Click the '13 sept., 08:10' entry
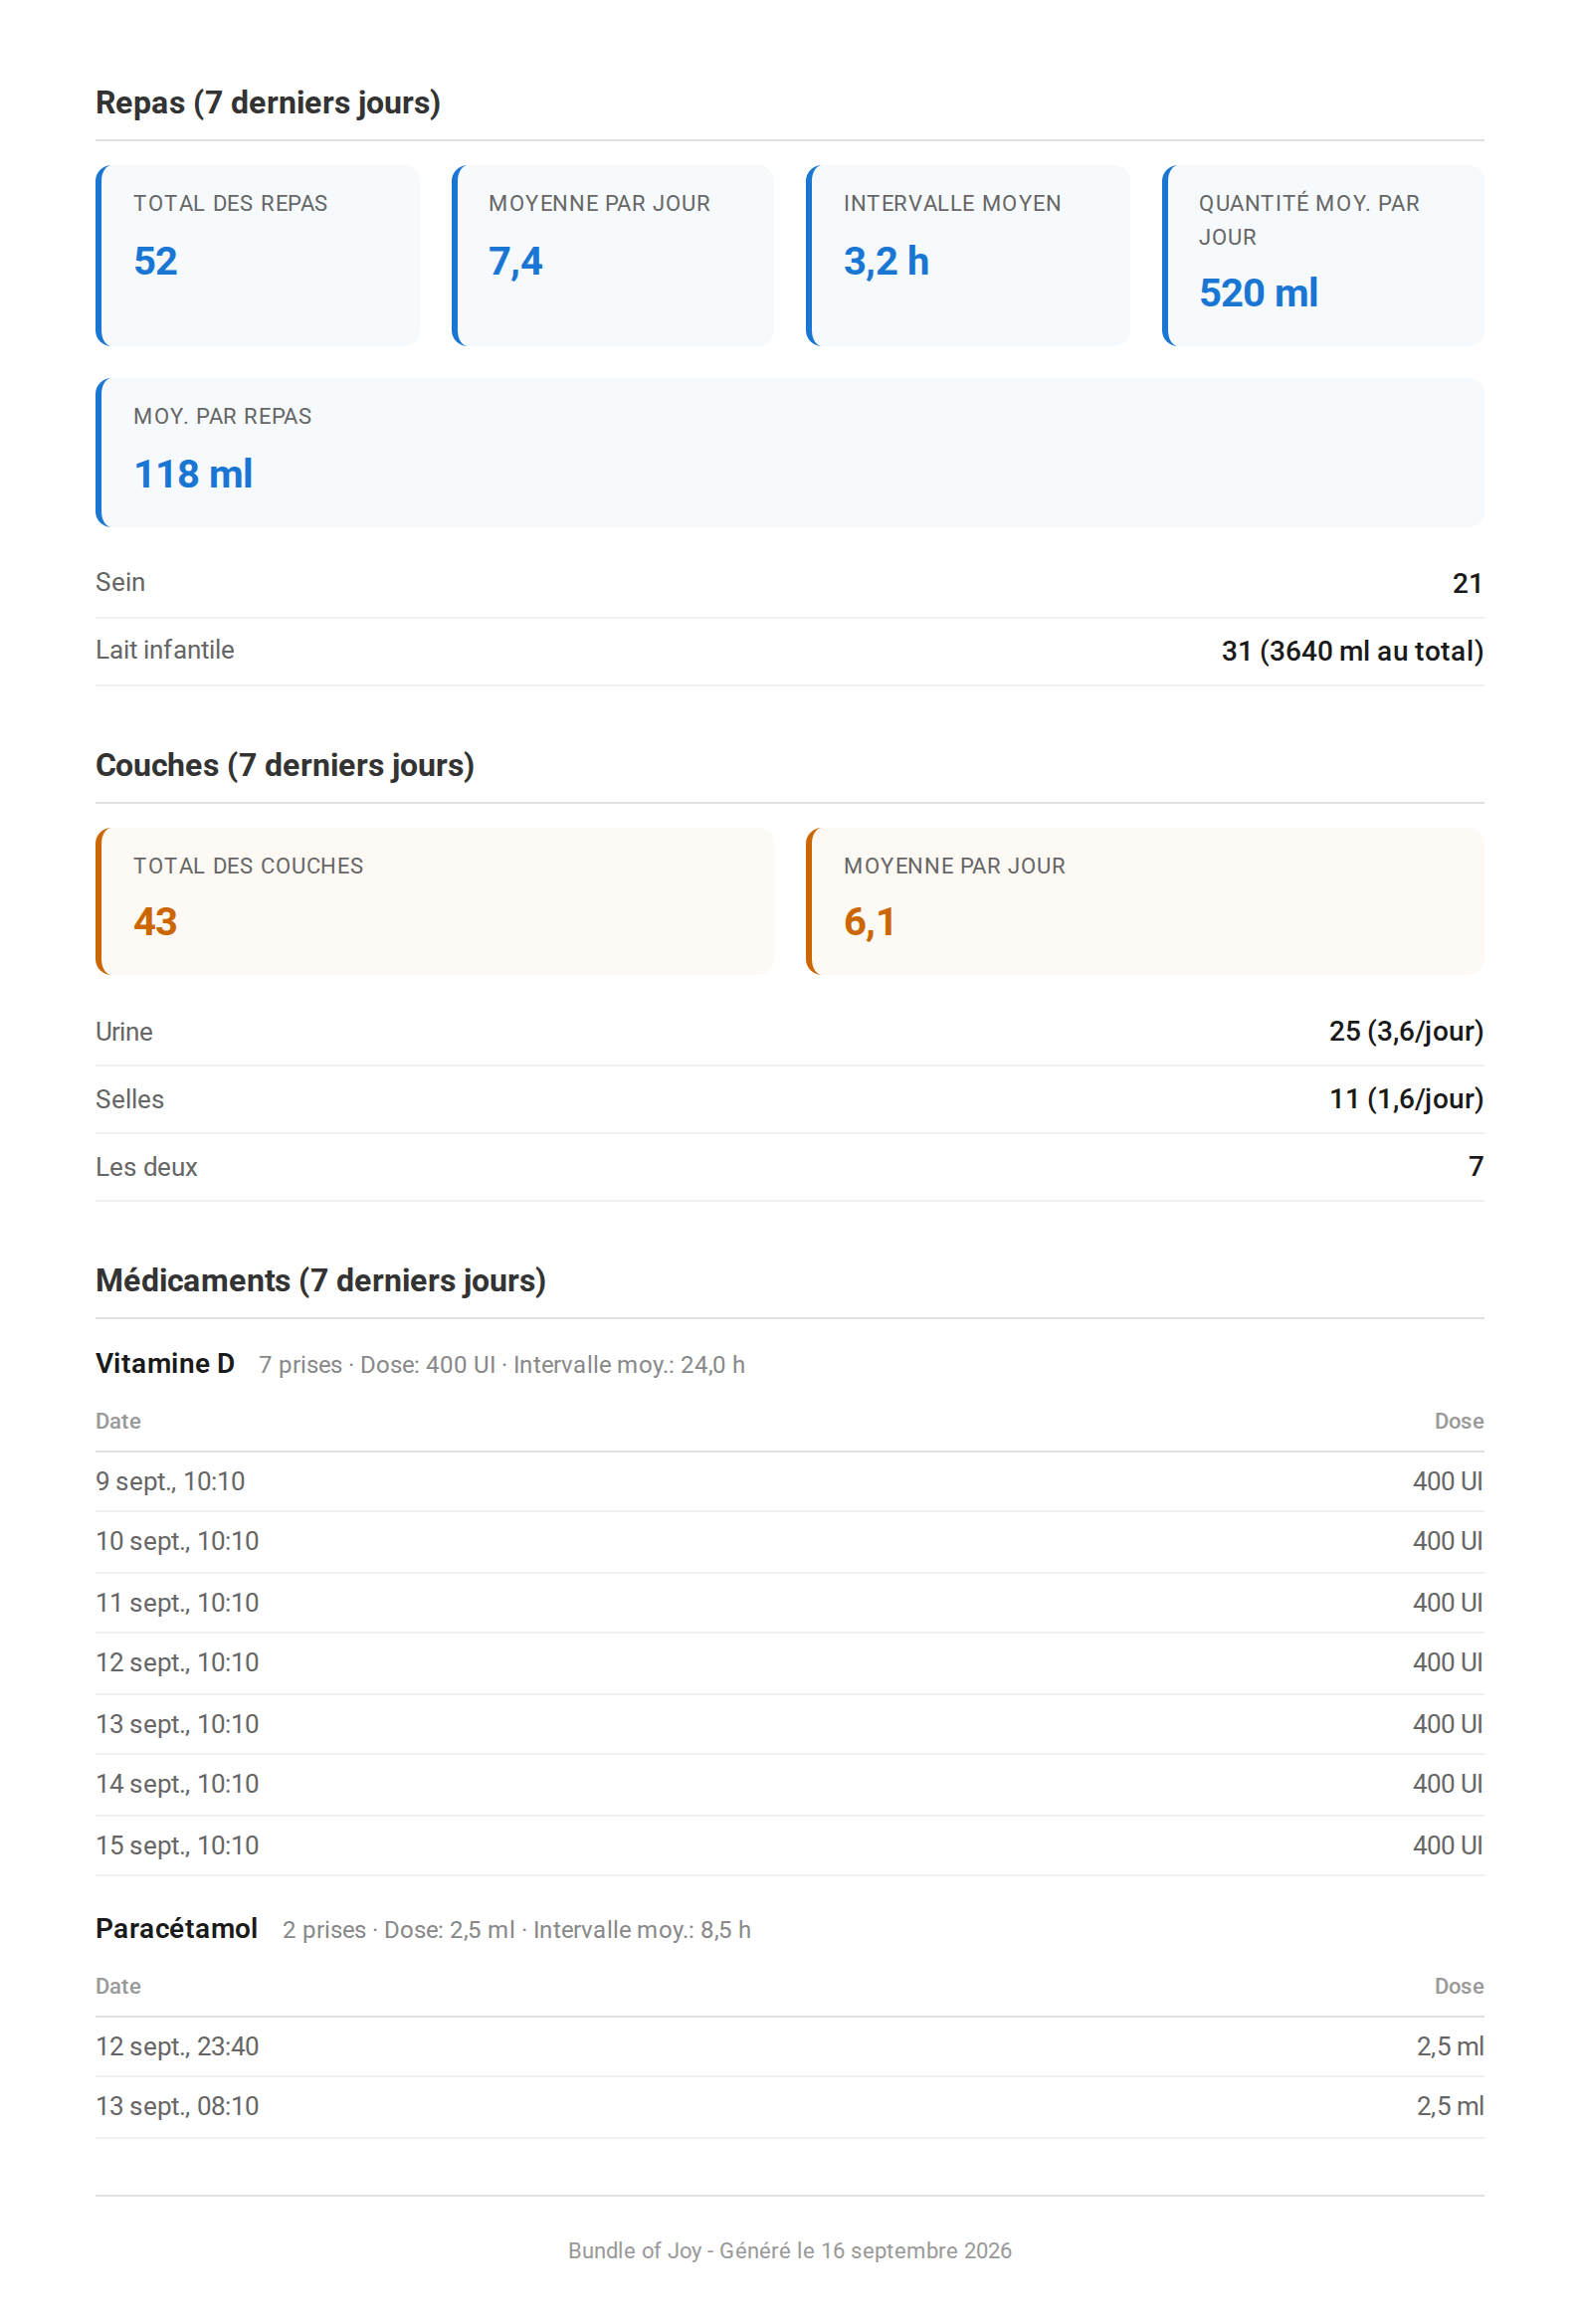The image size is (1580, 2324). pos(177,2106)
